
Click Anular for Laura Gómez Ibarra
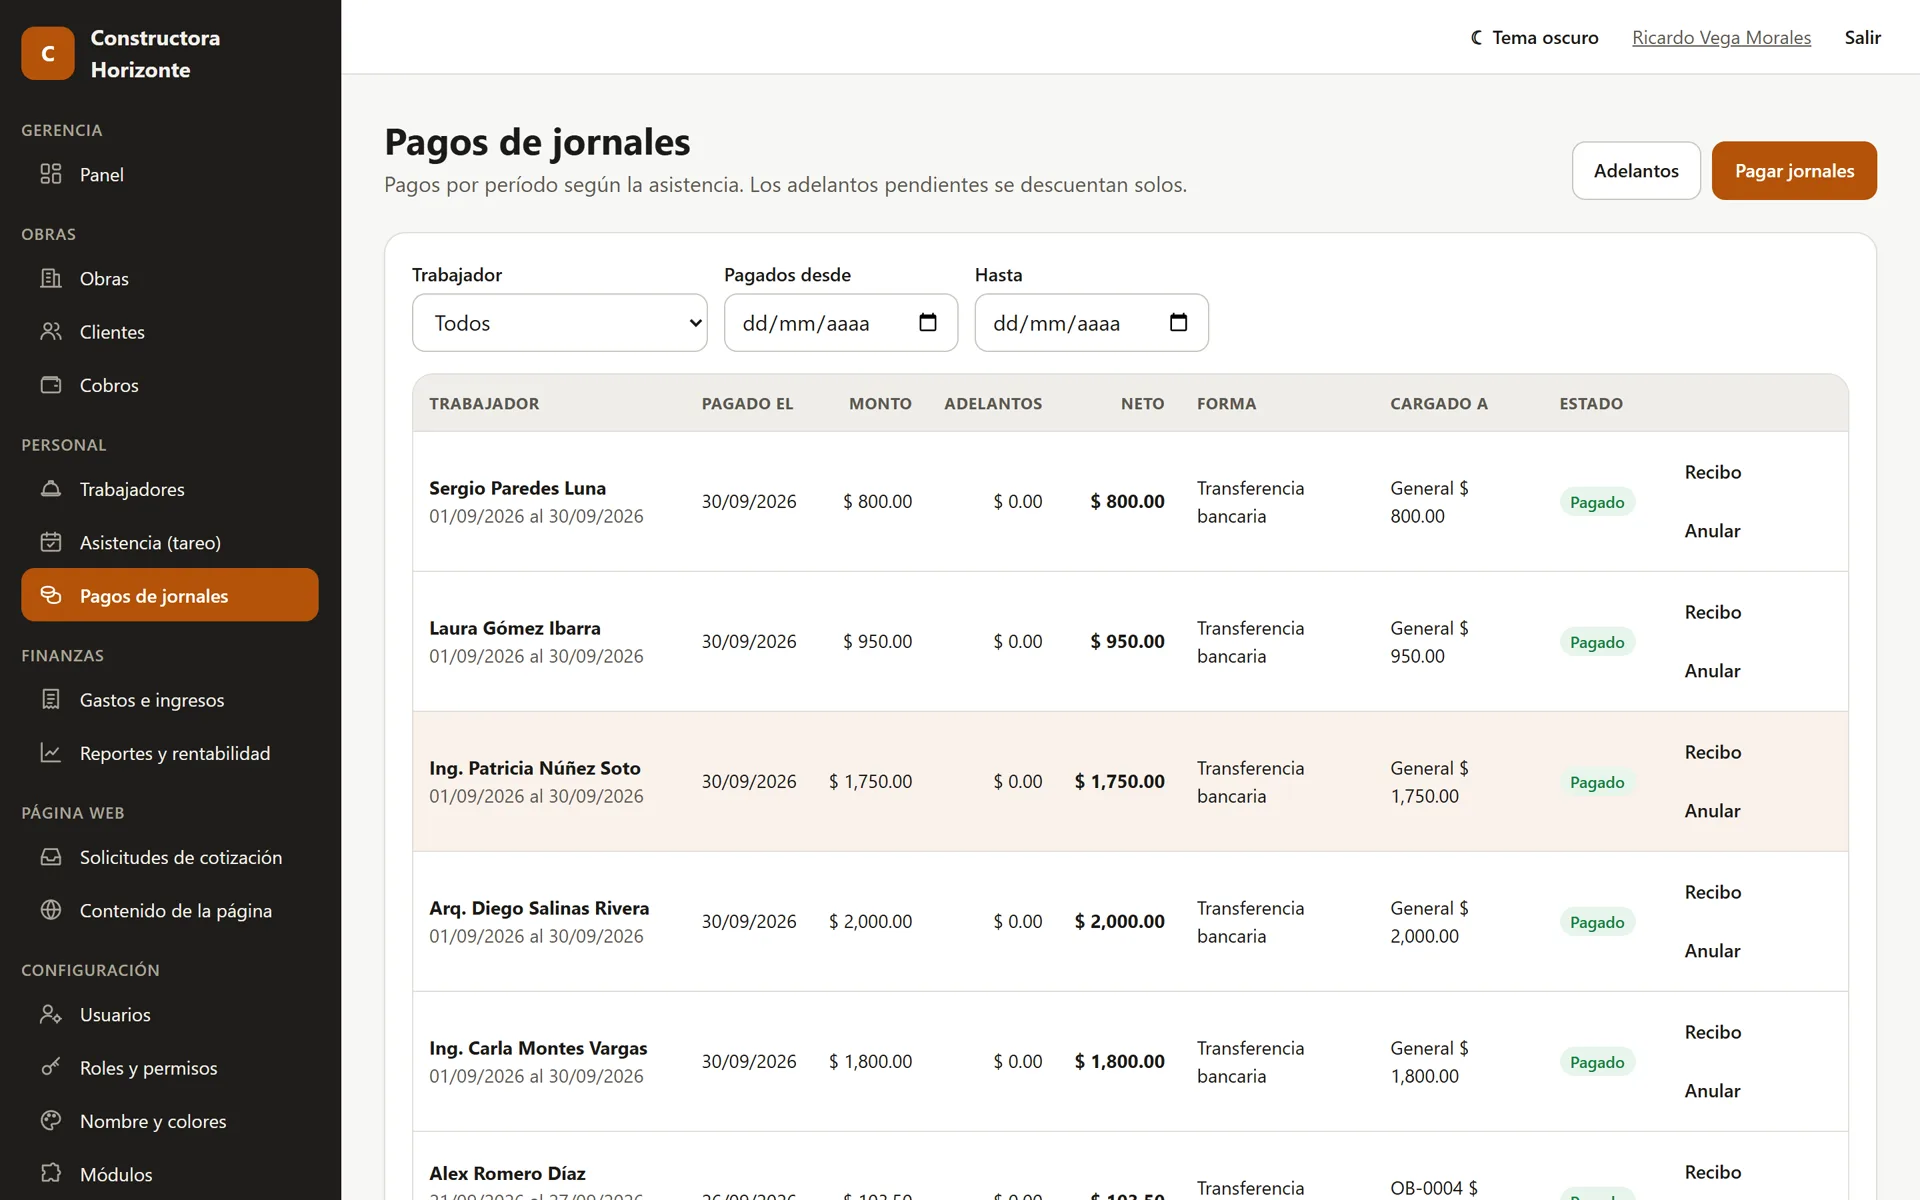coord(1712,671)
